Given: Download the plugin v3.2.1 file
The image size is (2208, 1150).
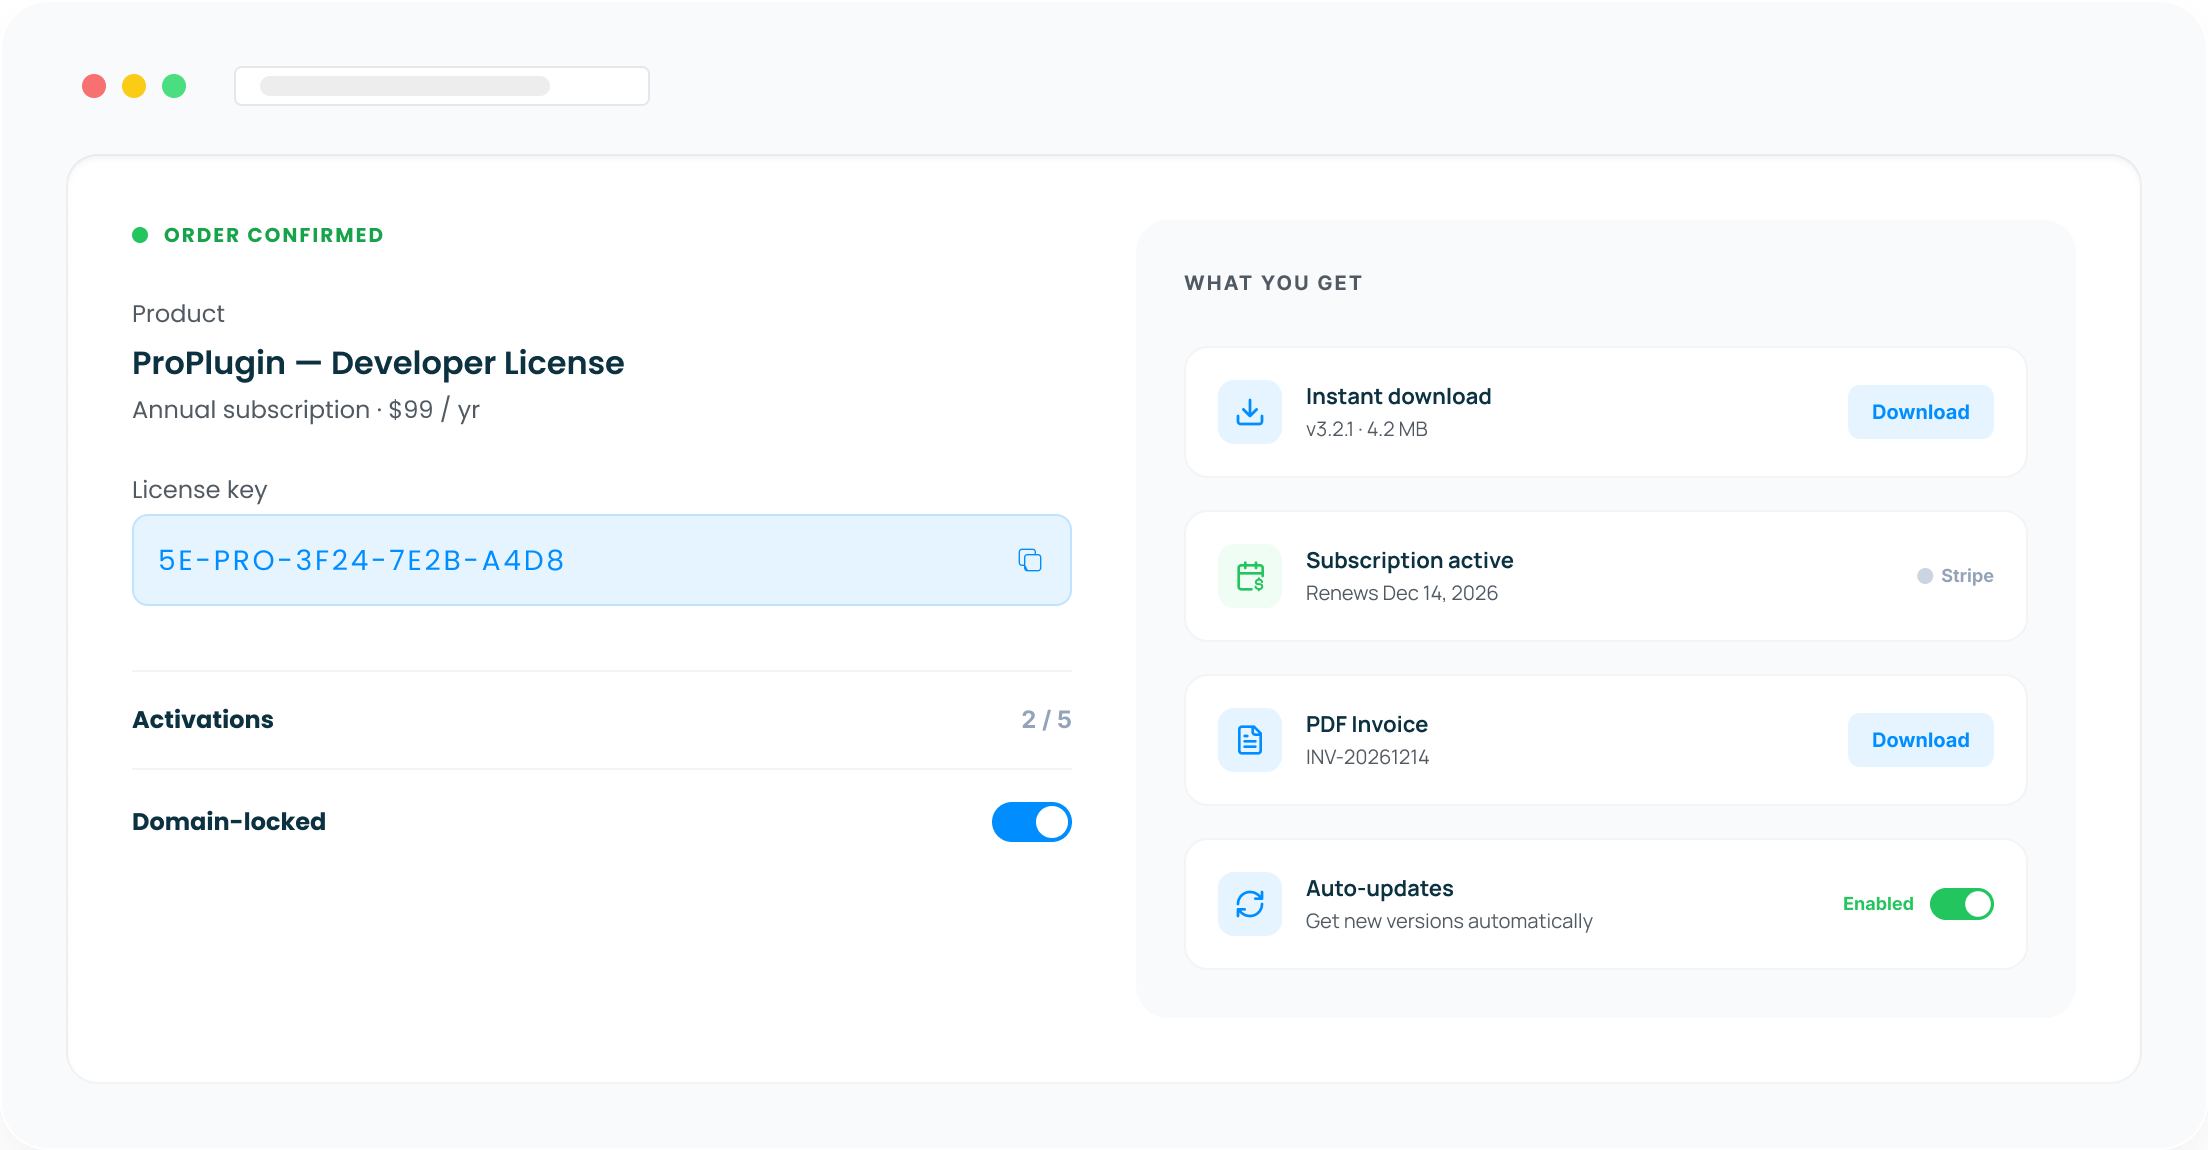Looking at the screenshot, I should [x=1921, y=412].
